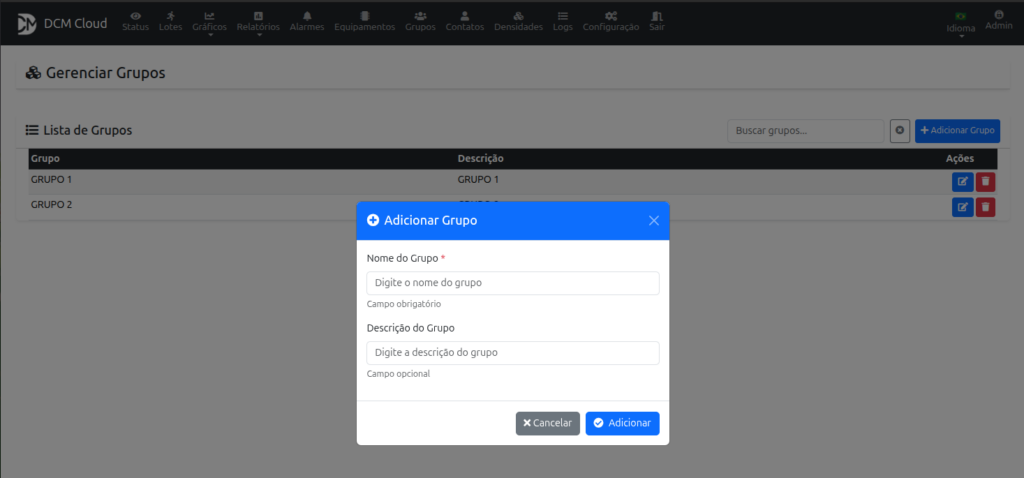The height and width of the screenshot is (478, 1024).
Task: Close the Adicionar Grupo dialog
Action: 654,221
